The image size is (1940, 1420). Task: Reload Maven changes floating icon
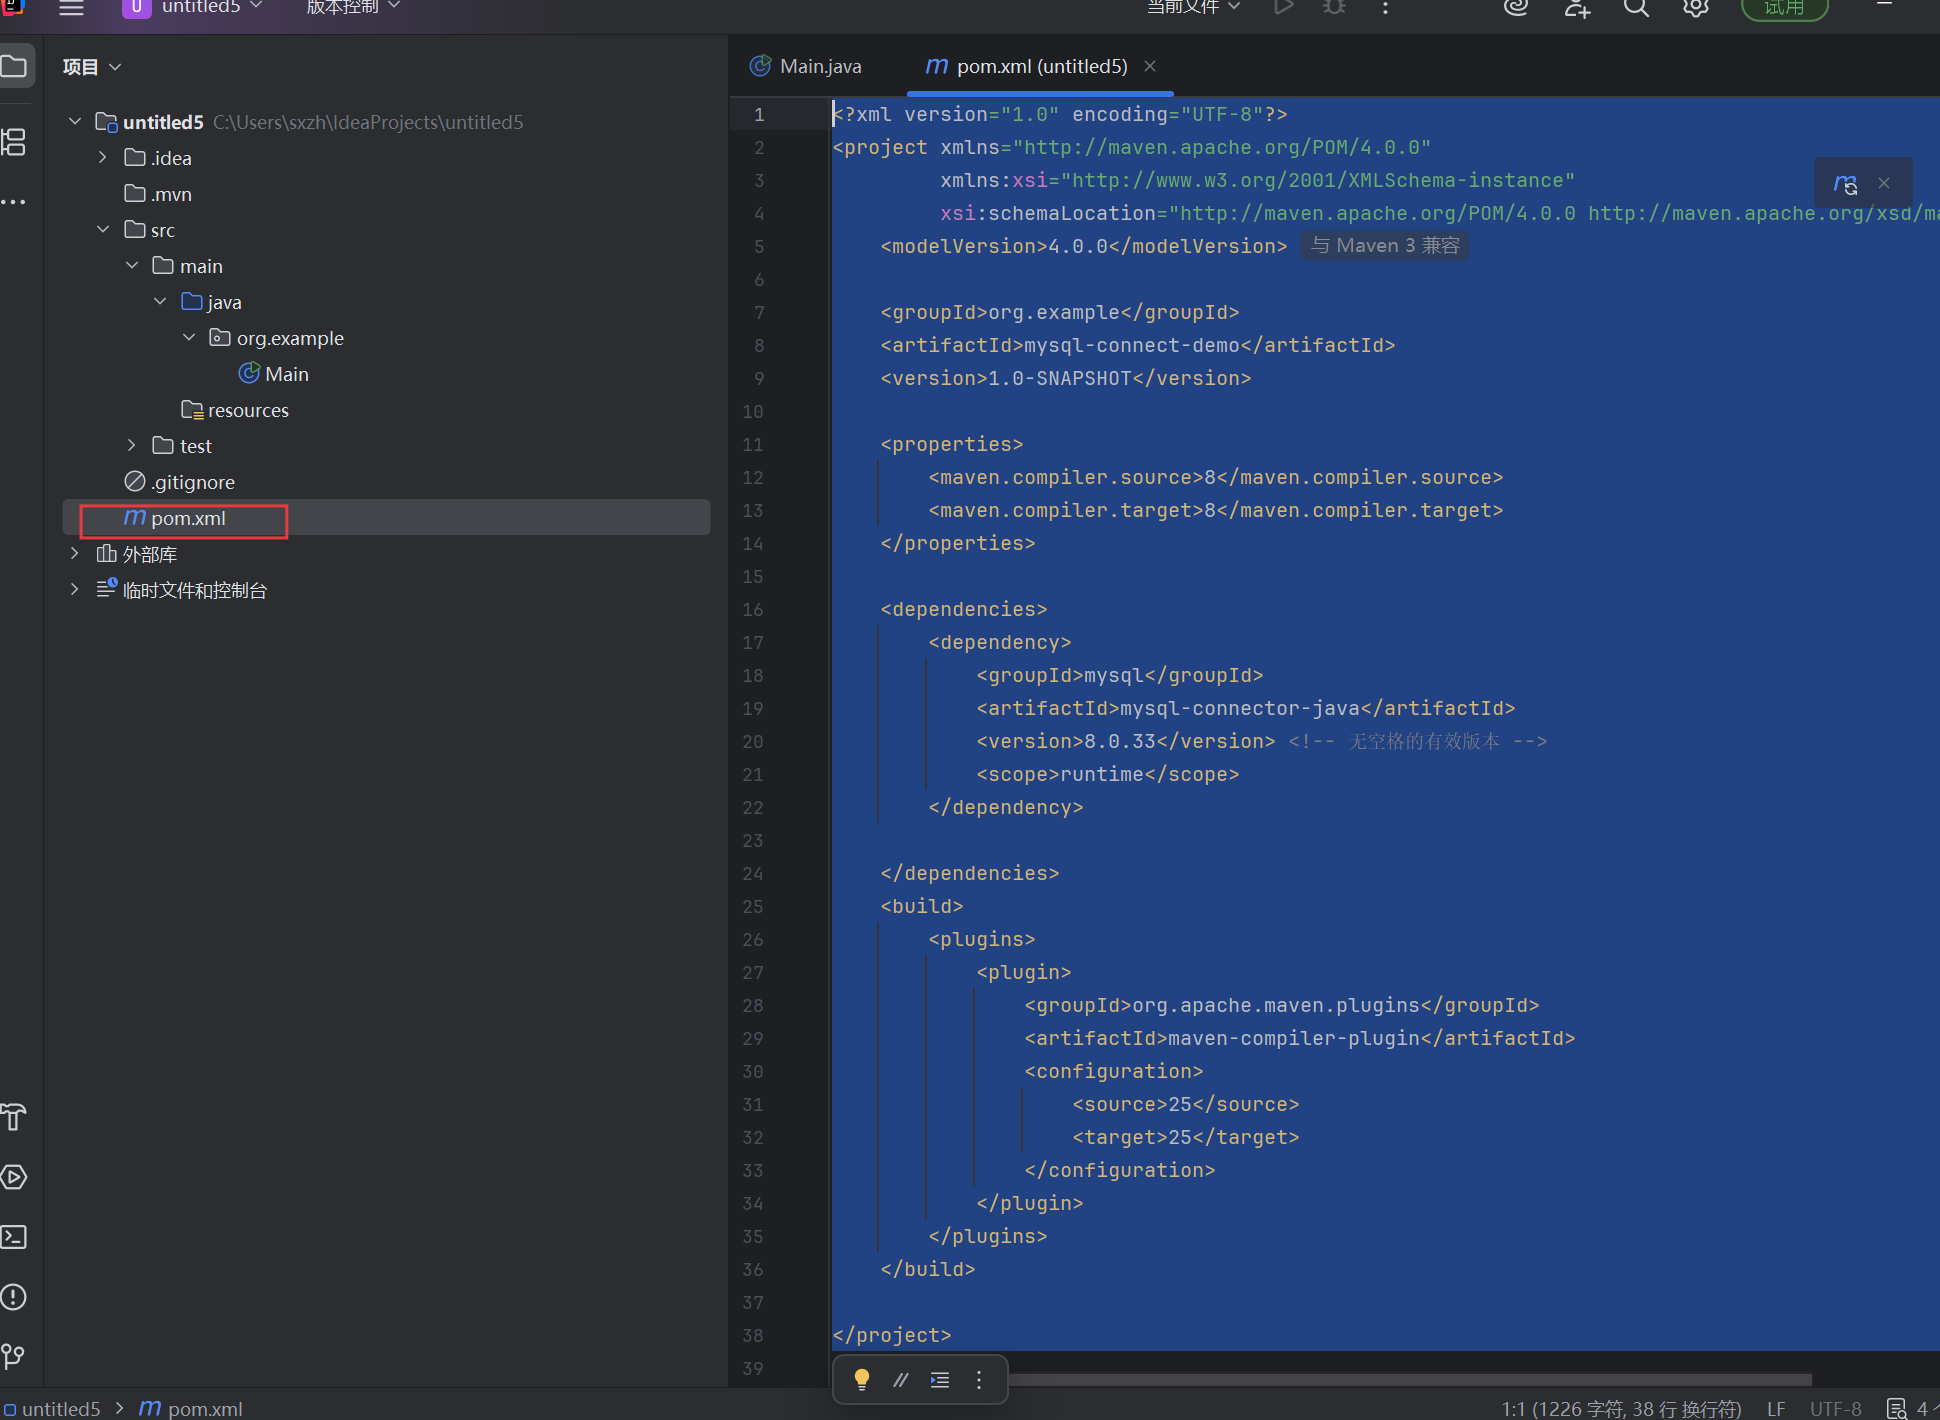[1846, 184]
